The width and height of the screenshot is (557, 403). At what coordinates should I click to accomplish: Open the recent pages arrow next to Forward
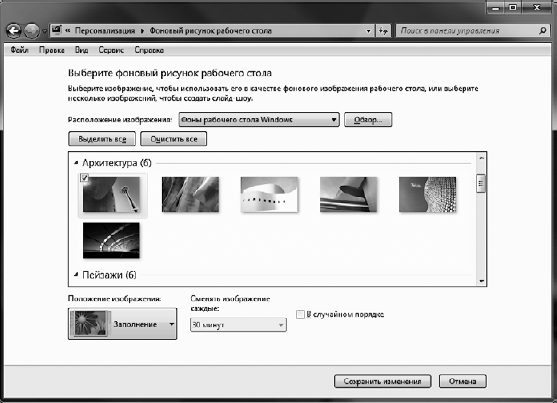[44, 31]
